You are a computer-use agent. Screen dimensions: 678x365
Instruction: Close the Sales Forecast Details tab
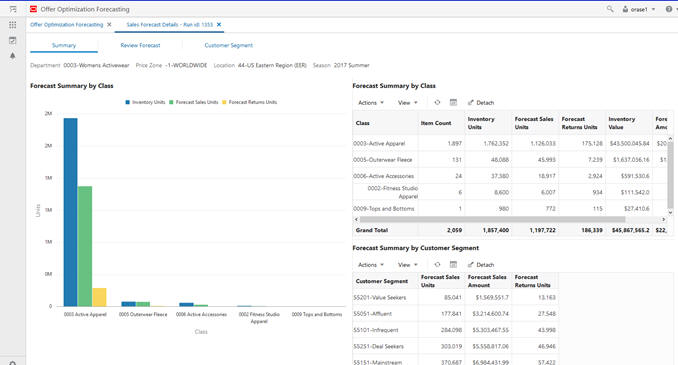219,25
